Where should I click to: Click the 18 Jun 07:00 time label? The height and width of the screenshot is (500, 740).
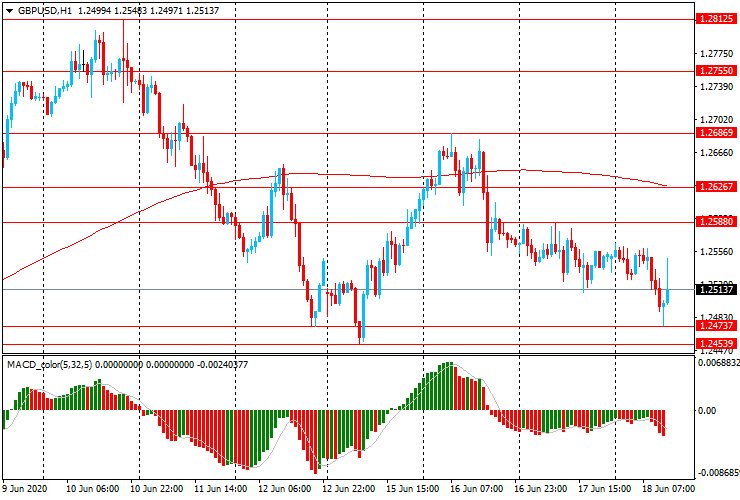pyautogui.click(x=669, y=489)
